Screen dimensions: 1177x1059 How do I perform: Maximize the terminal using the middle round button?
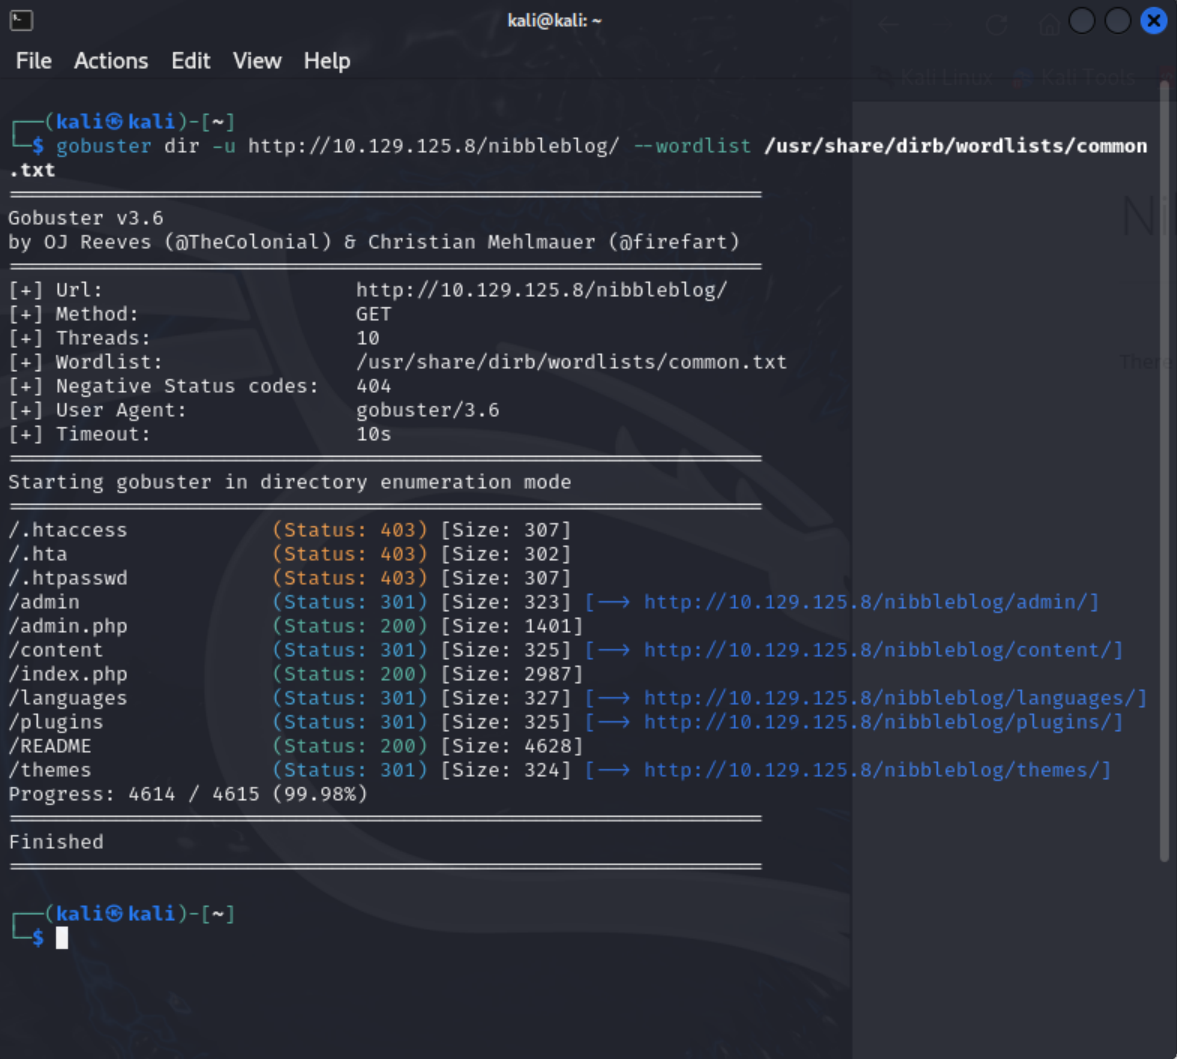pyautogui.click(x=1117, y=20)
